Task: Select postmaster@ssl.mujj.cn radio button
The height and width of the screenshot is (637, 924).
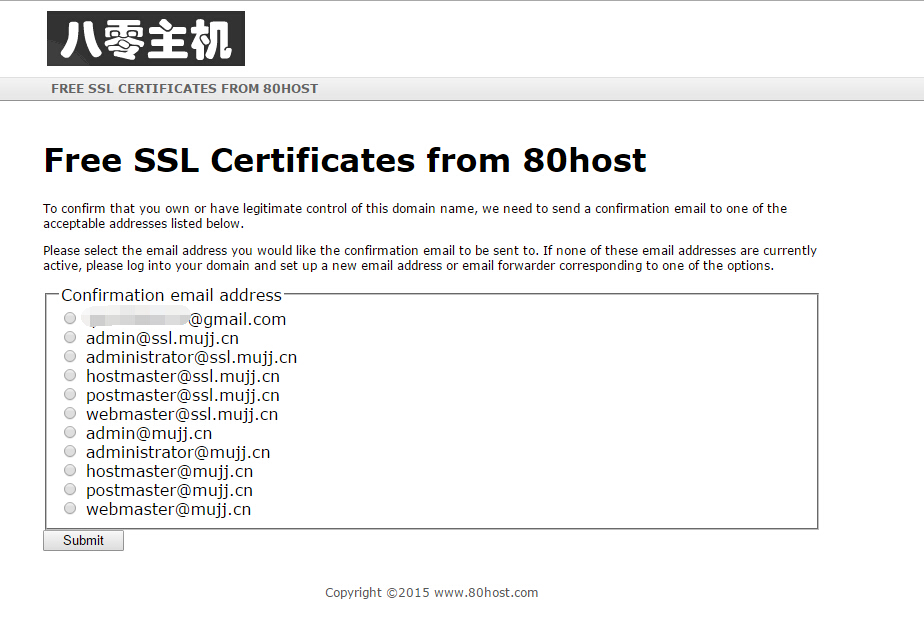Action: click(x=70, y=394)
